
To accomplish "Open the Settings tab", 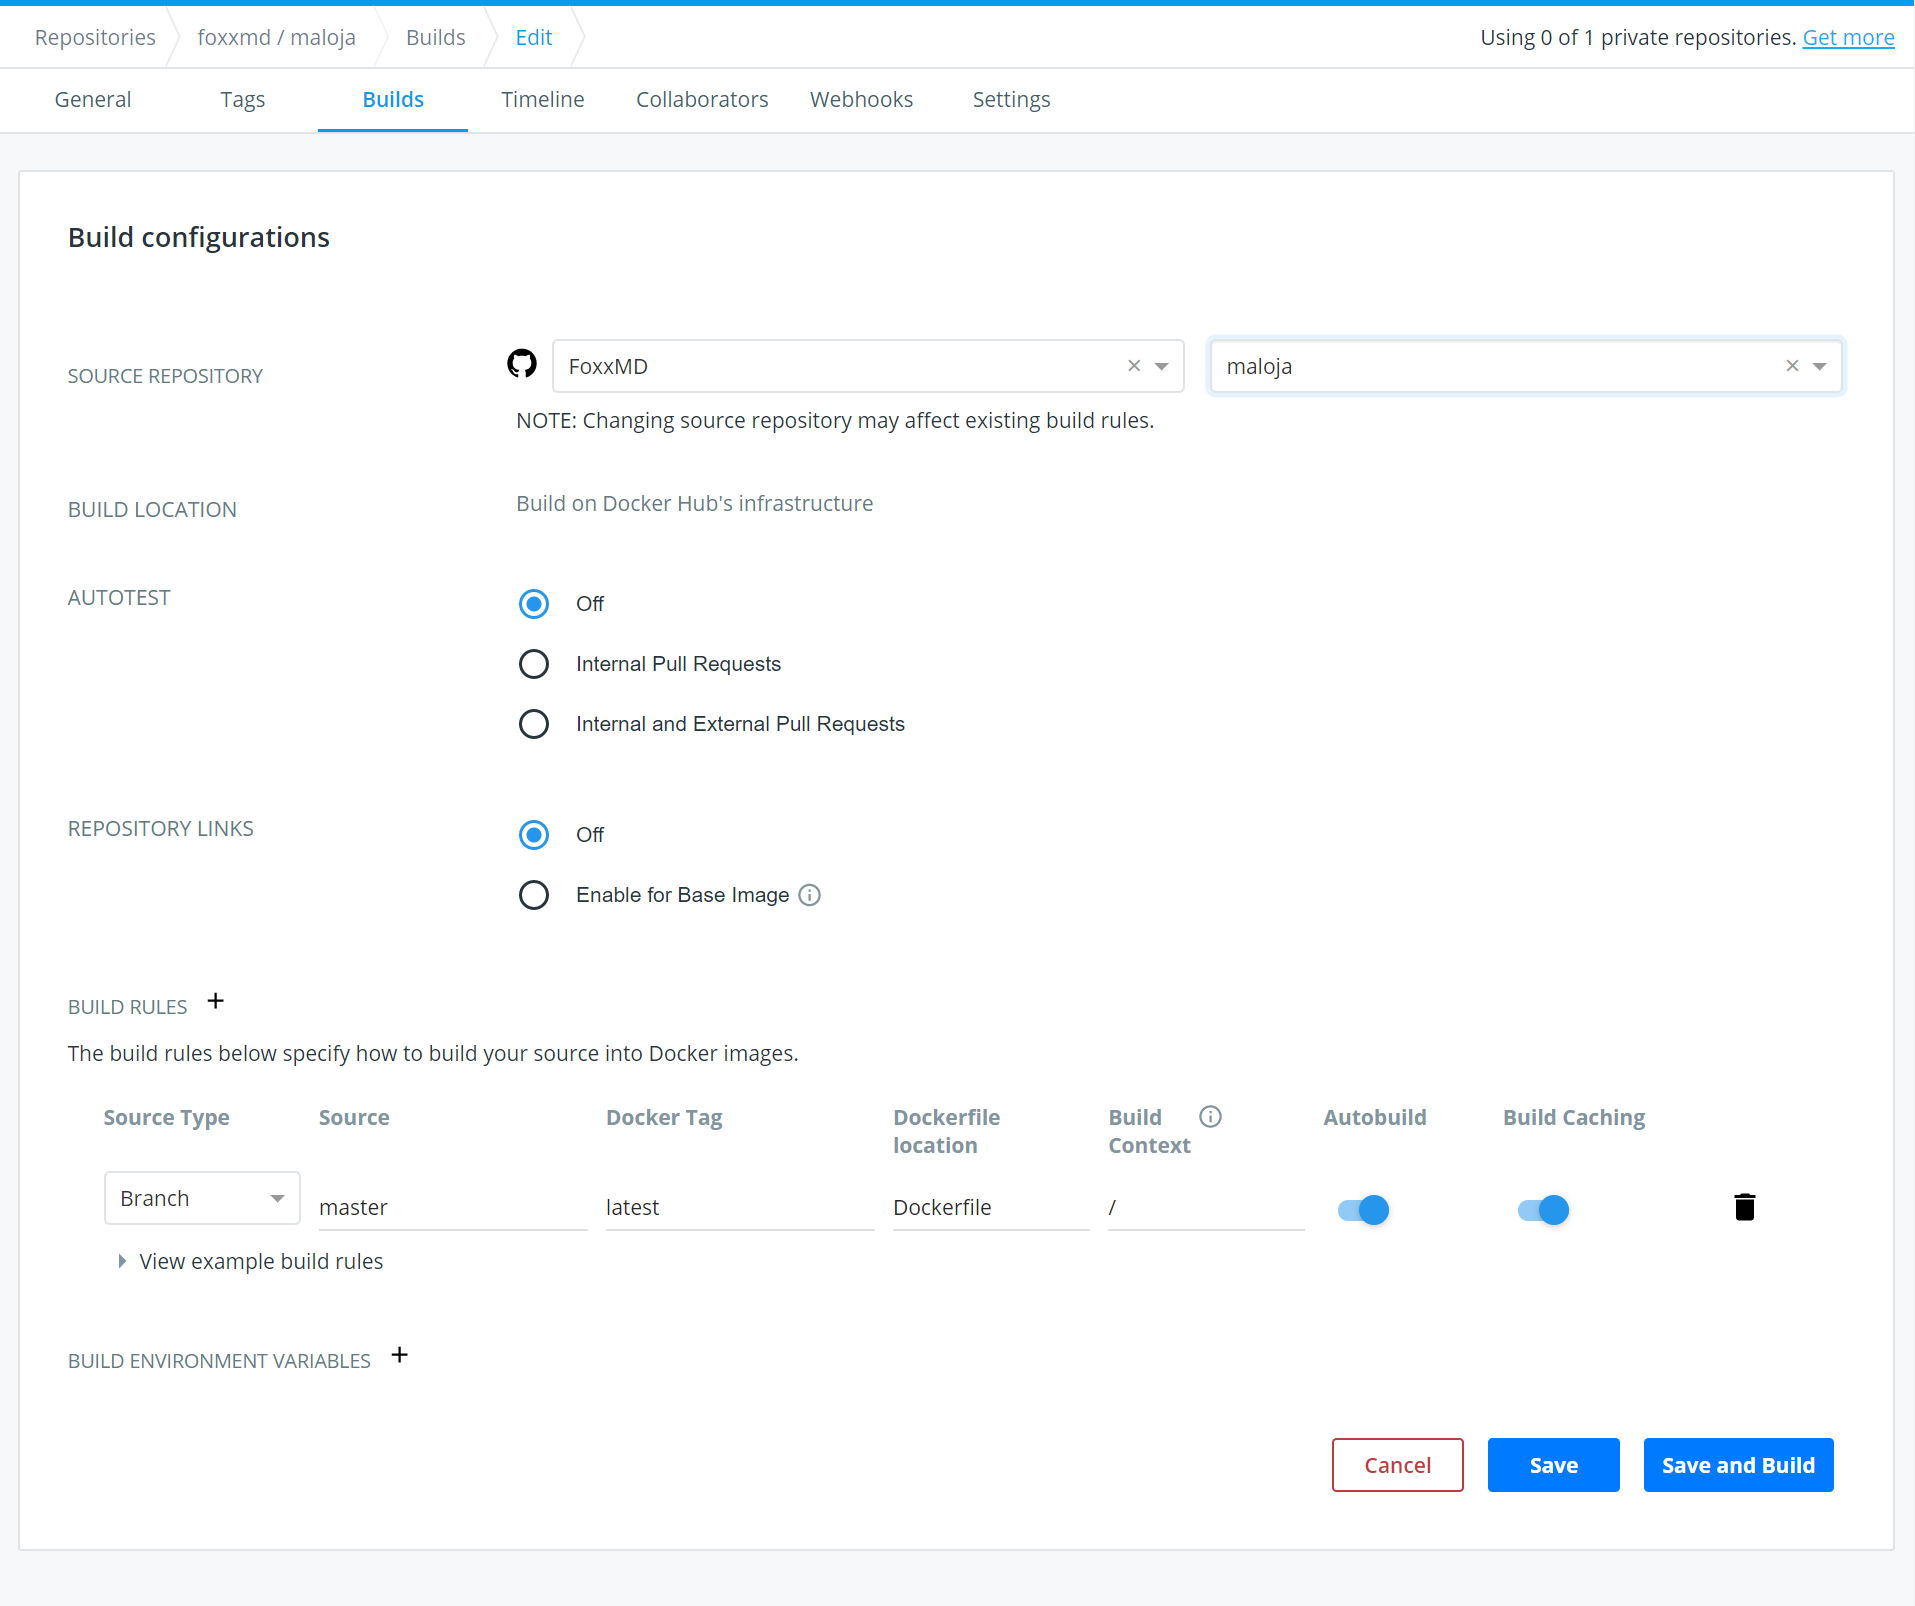I will tap(1012, 100).
